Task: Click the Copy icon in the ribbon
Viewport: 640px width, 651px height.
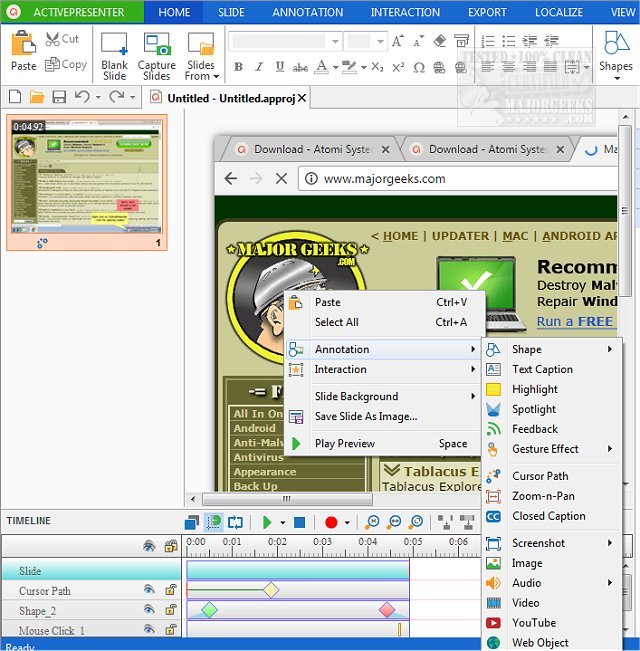Action: [52, 64]
